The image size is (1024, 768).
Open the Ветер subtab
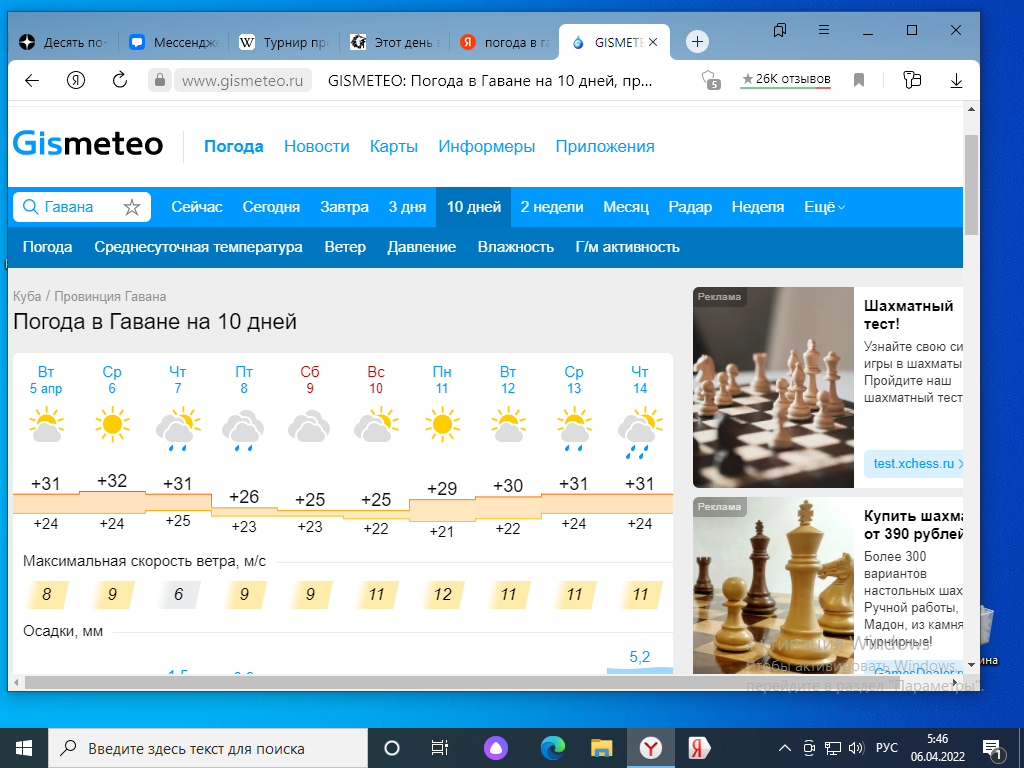click(345, 247)
